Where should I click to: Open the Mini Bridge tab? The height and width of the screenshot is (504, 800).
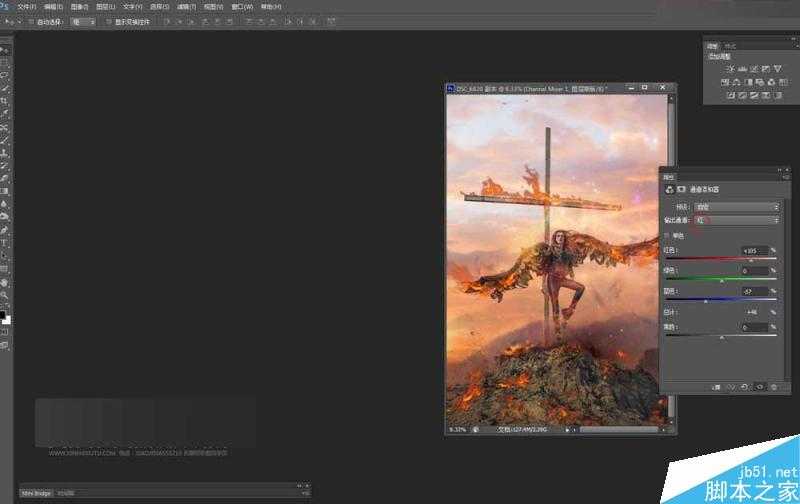click(x=36, y=493)
